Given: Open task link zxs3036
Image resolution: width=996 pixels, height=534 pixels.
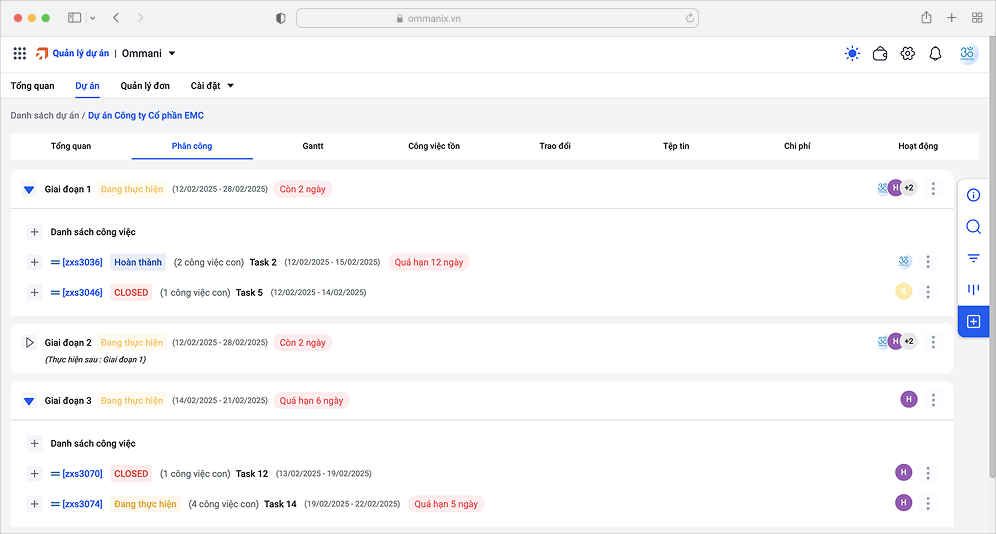Looking at the screenshot, I should tap(82, 263).
